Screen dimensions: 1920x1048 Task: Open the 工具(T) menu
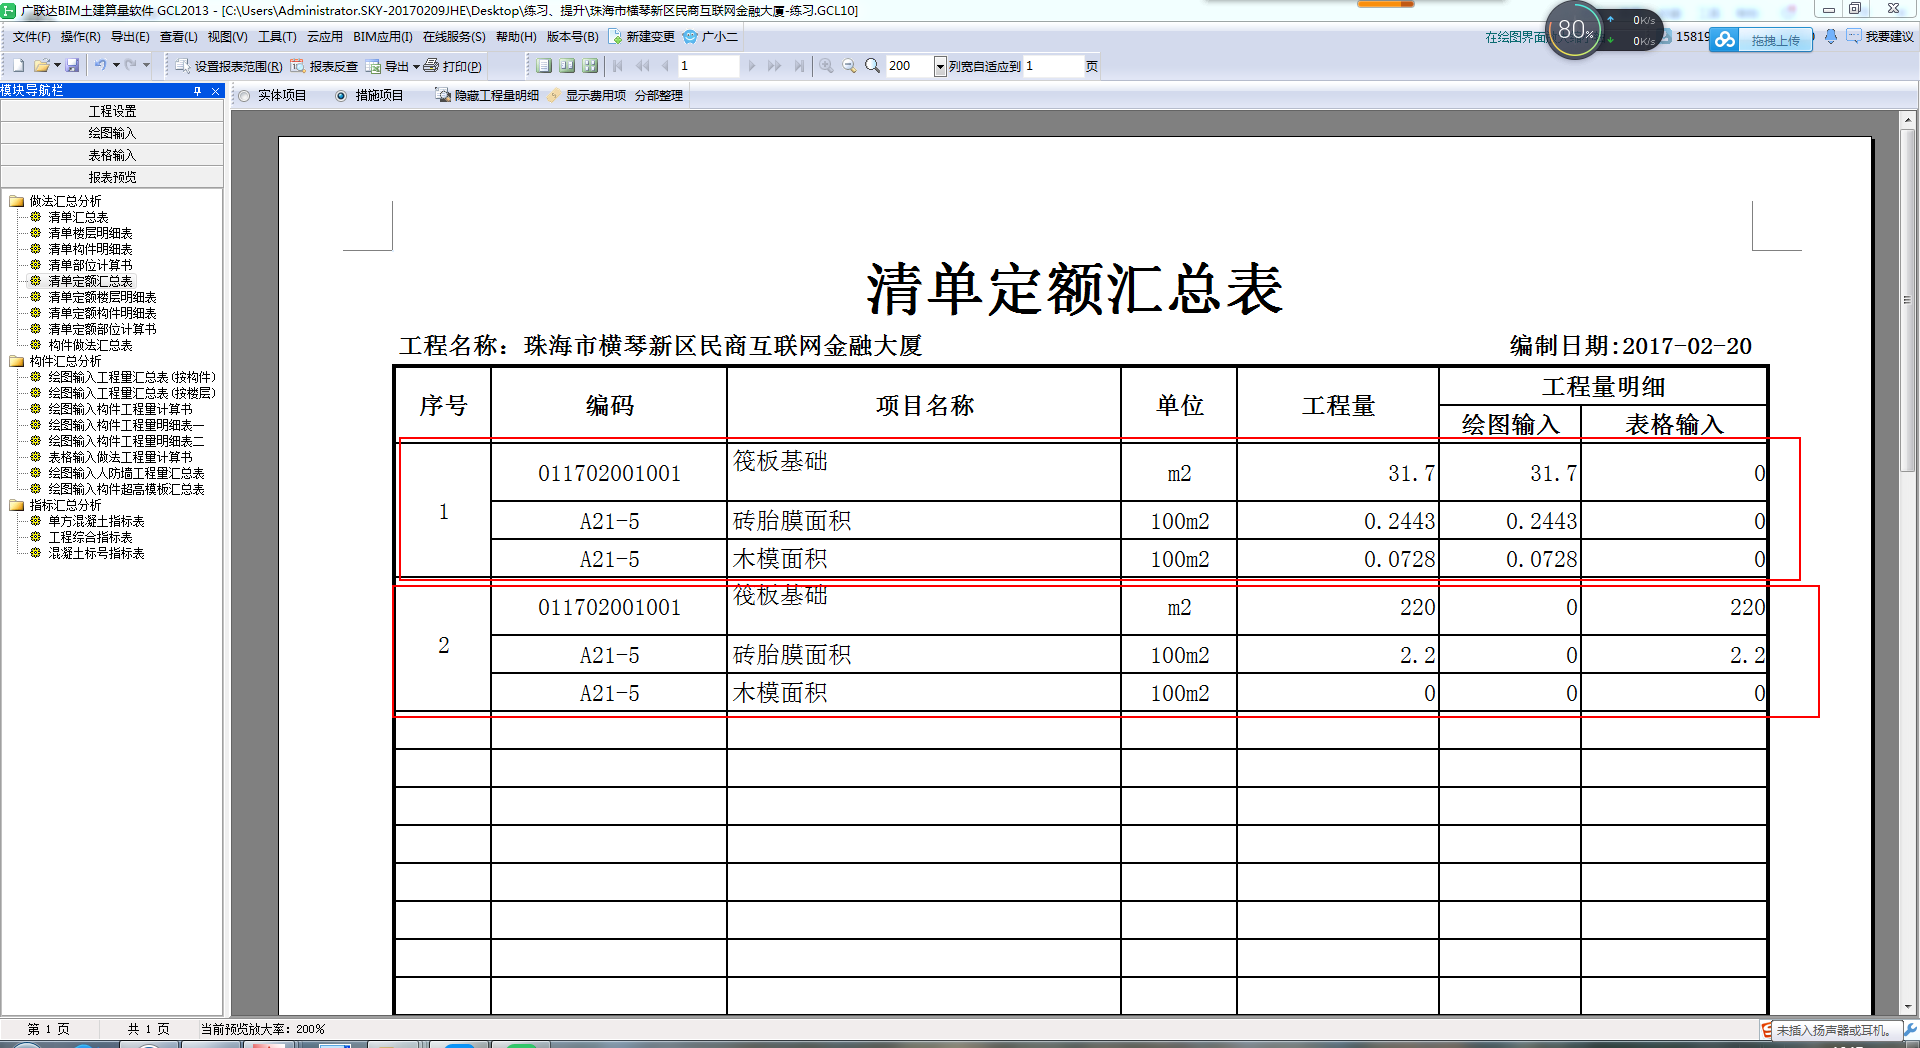(277, 37)
